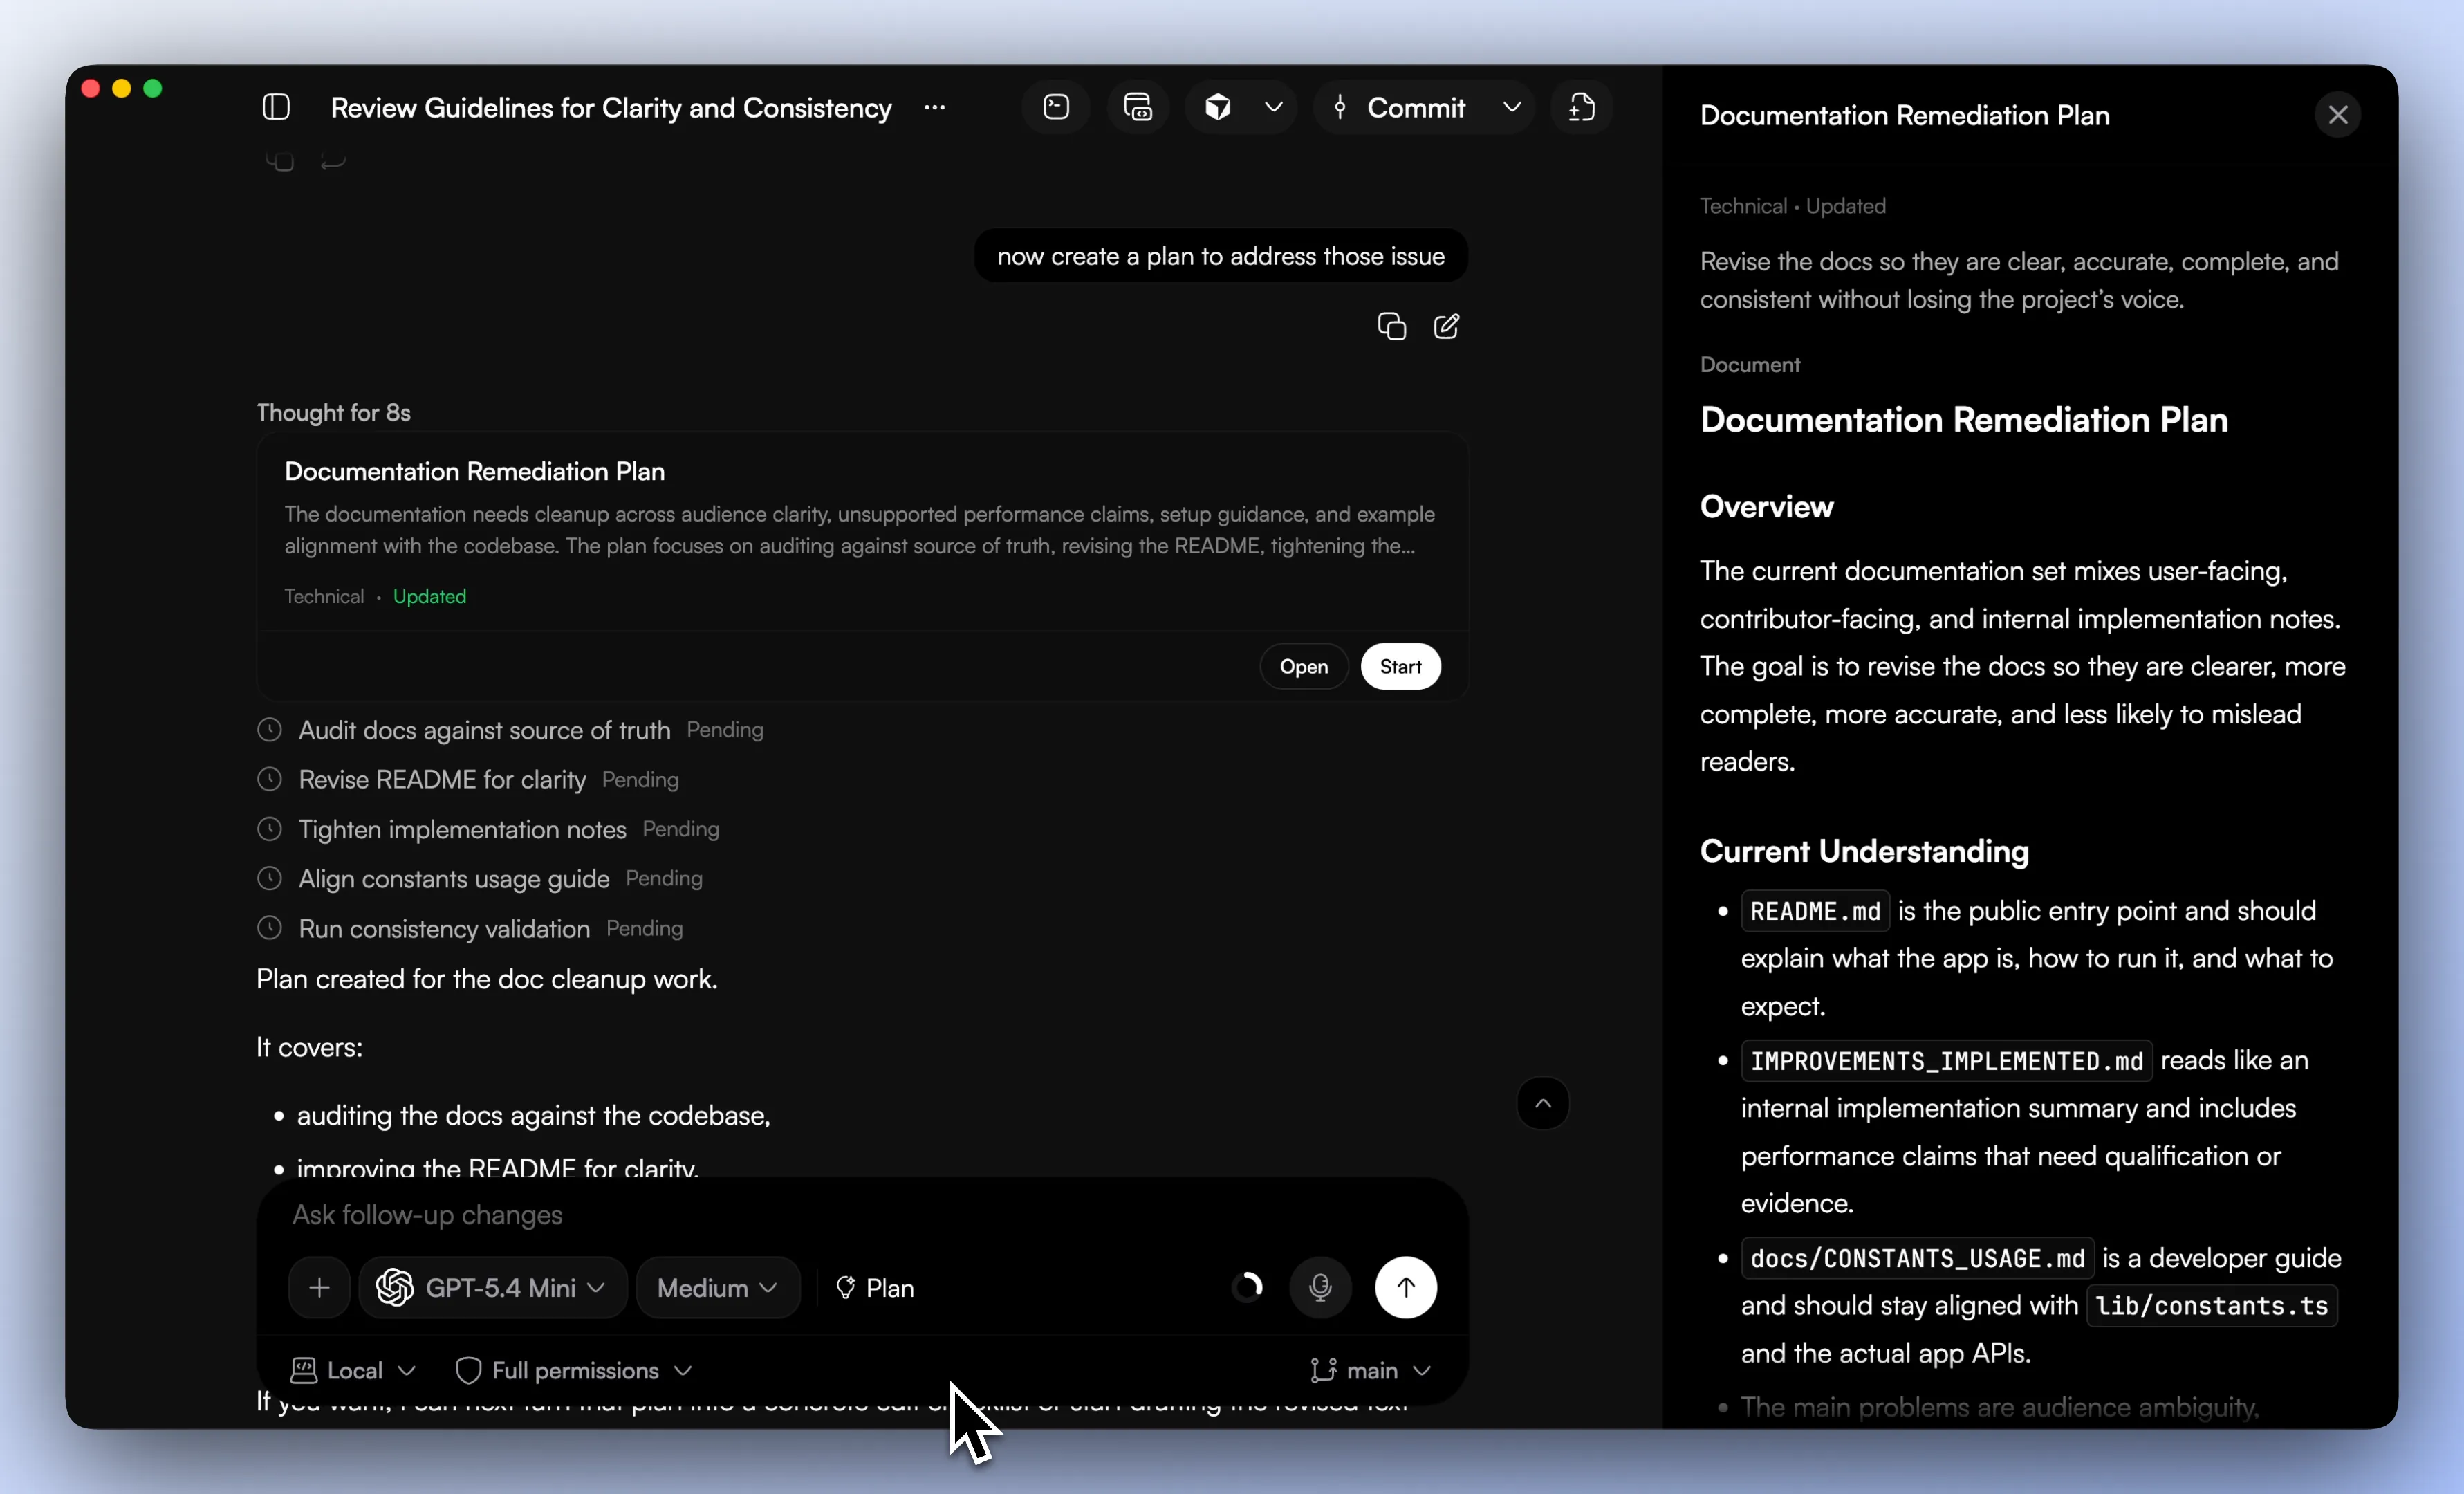Click the green 'Updated' status label on card
Screen dimensions: 2464x1494
point(429,596)
